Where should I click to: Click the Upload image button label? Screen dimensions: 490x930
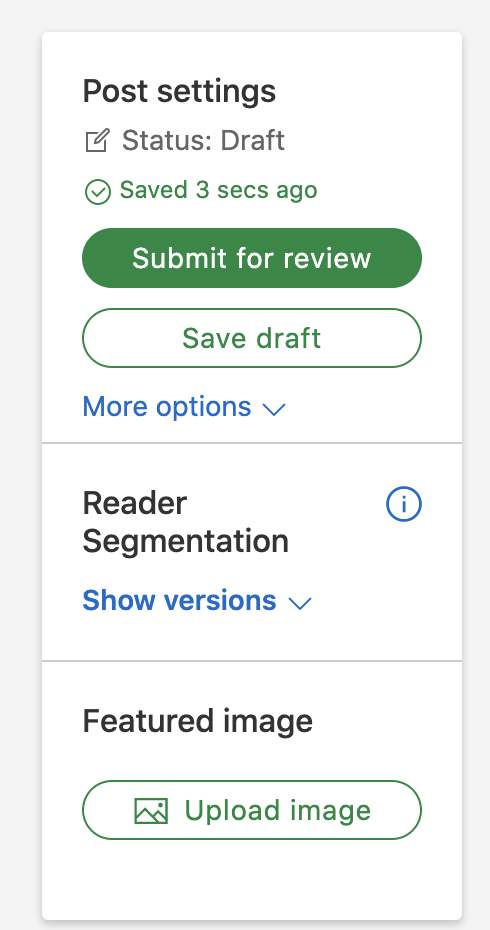tap(278, 810)
